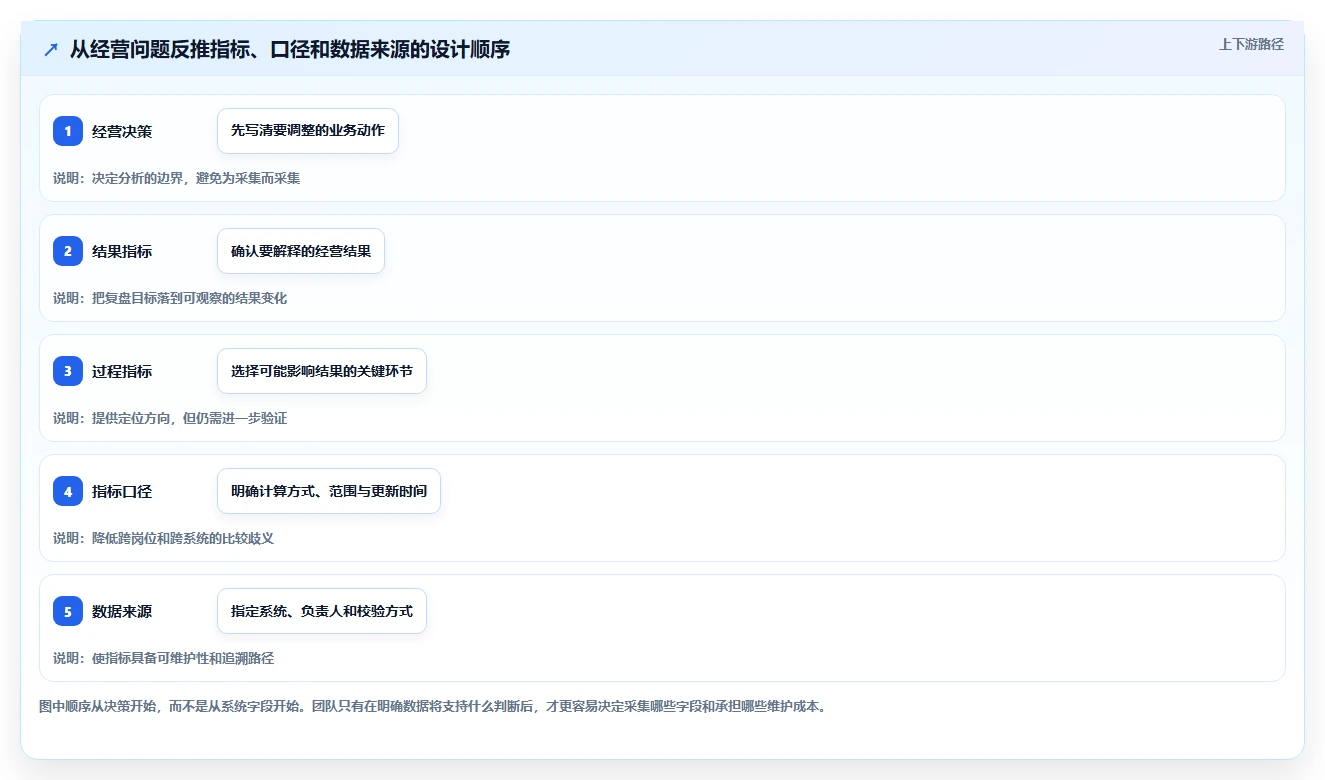The image size is (1325, 780).
Task: Click the step 1 number badge
Action: click(x=68, y=131)
